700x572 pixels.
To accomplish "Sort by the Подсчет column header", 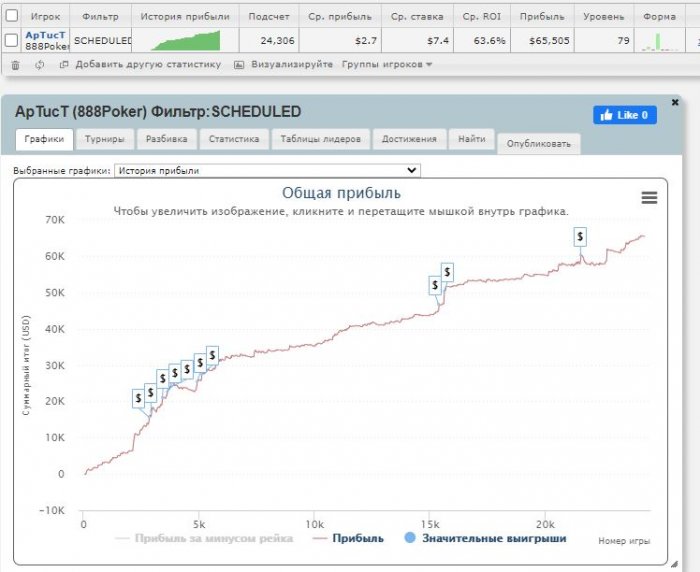I will click(x=269, y=17).
